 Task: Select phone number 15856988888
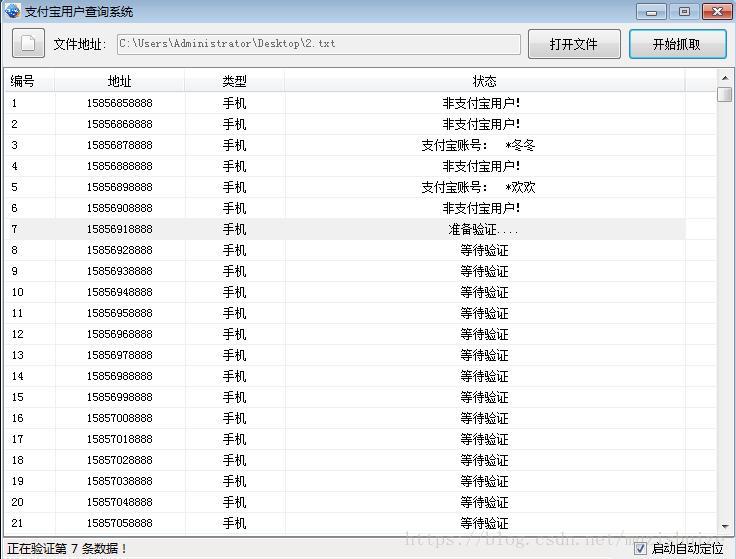[x=120, y=376]
